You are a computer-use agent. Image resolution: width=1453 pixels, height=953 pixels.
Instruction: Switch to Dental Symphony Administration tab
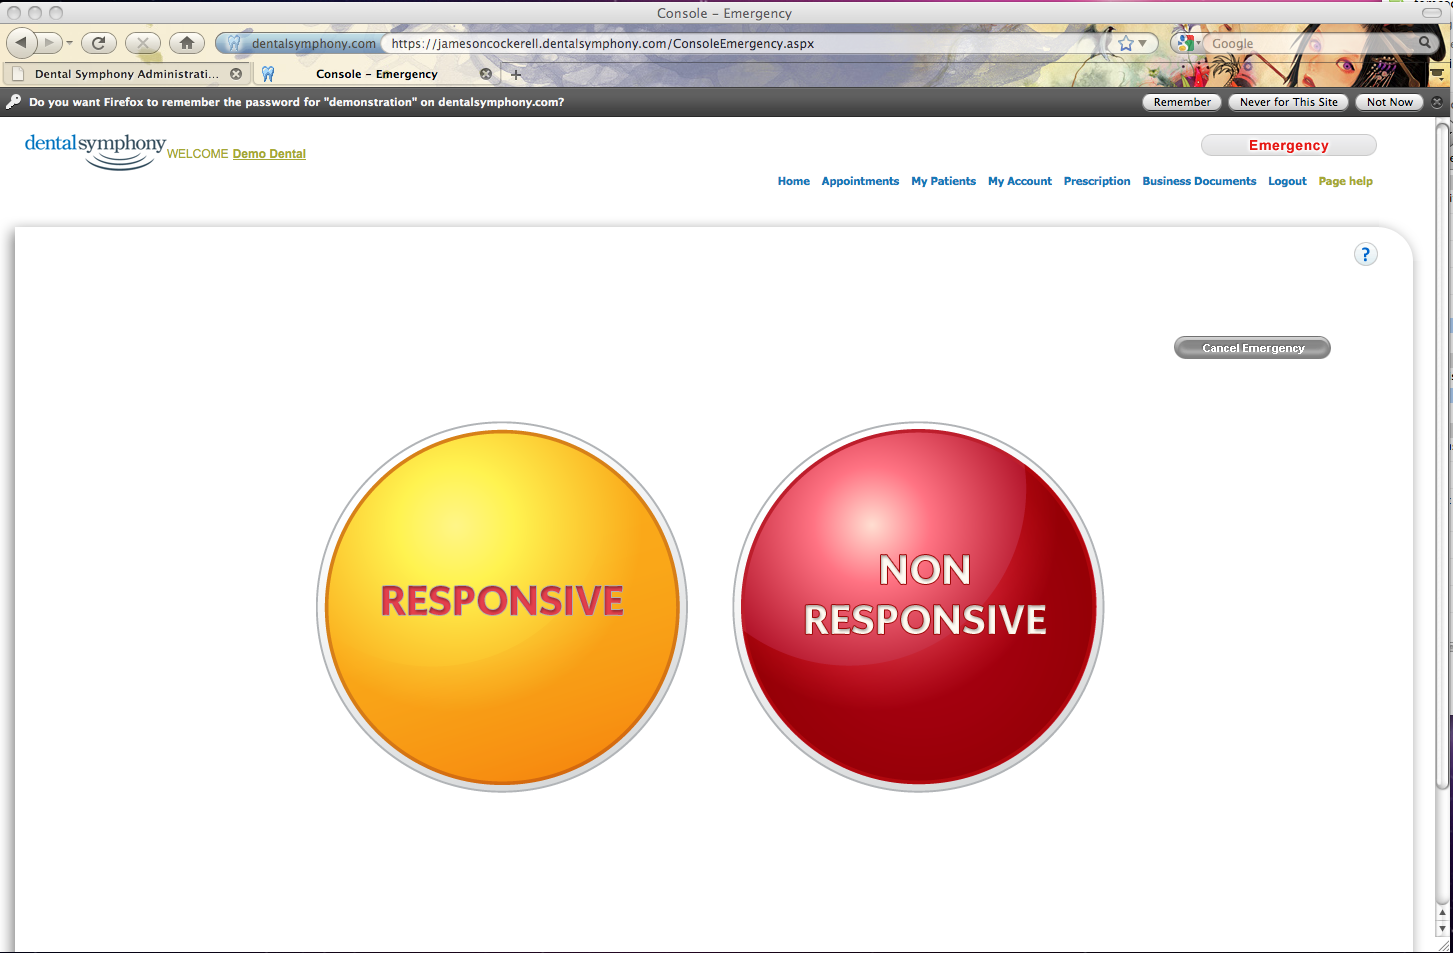(x=125, y=74)
